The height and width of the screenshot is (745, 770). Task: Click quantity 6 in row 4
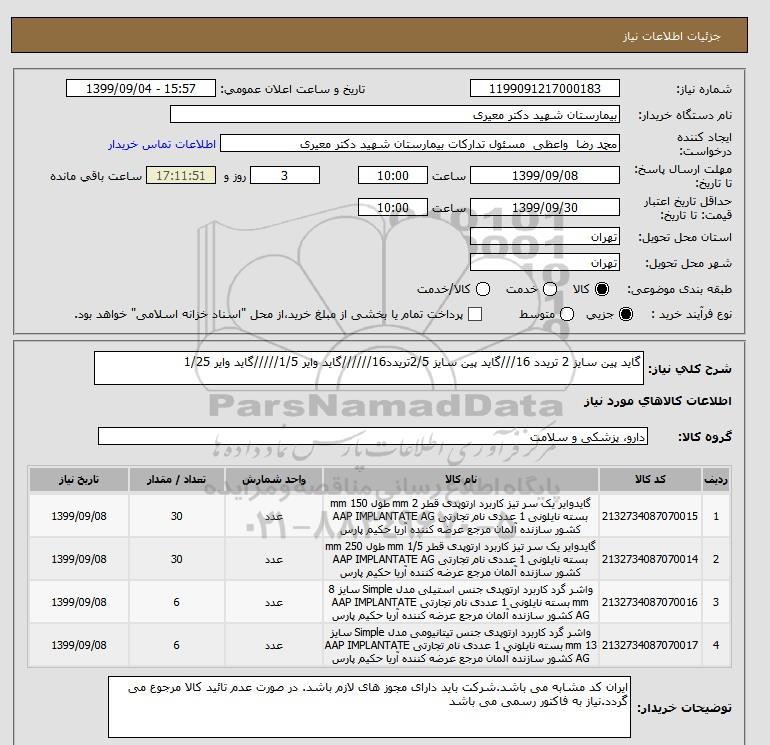pyautogui.click(x=176, y=645)
